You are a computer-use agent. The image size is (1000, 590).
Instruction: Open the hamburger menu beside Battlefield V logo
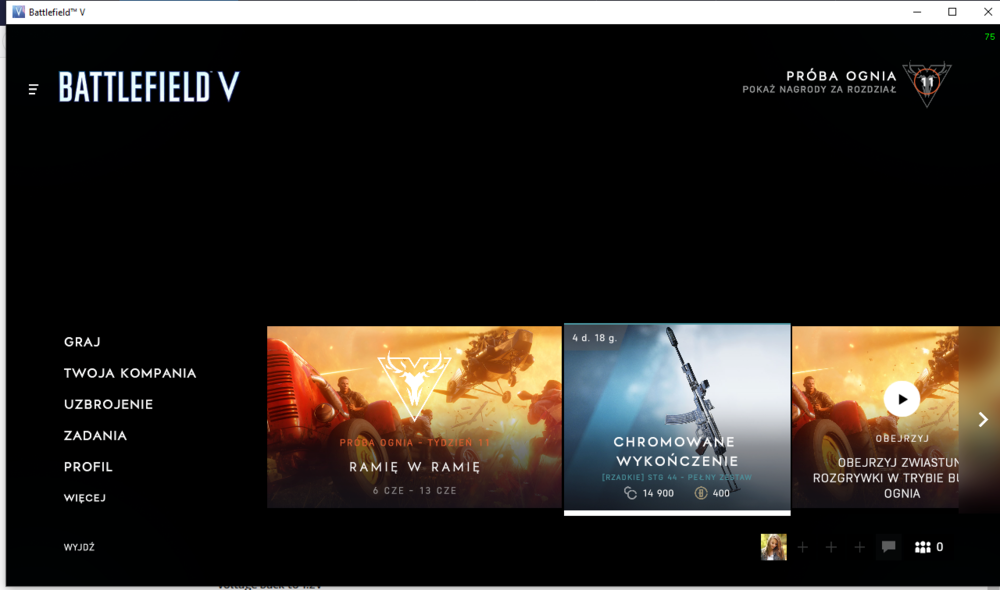pyautogui.click(x=33, y=89)
